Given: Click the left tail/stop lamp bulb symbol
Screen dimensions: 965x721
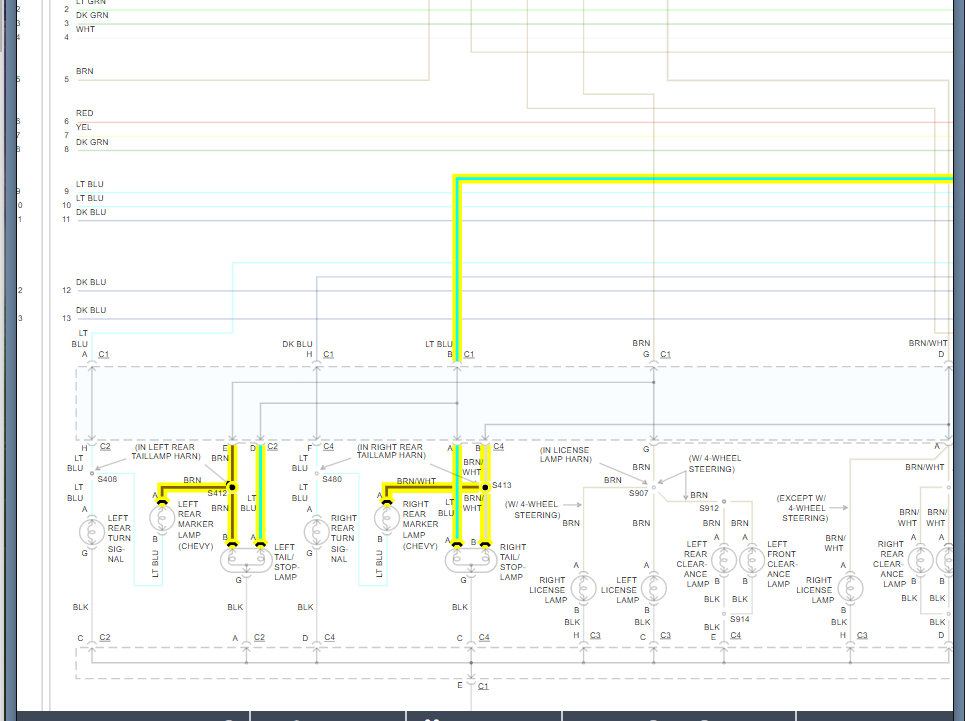Looking at the screenshot, I should coord(246,560).
